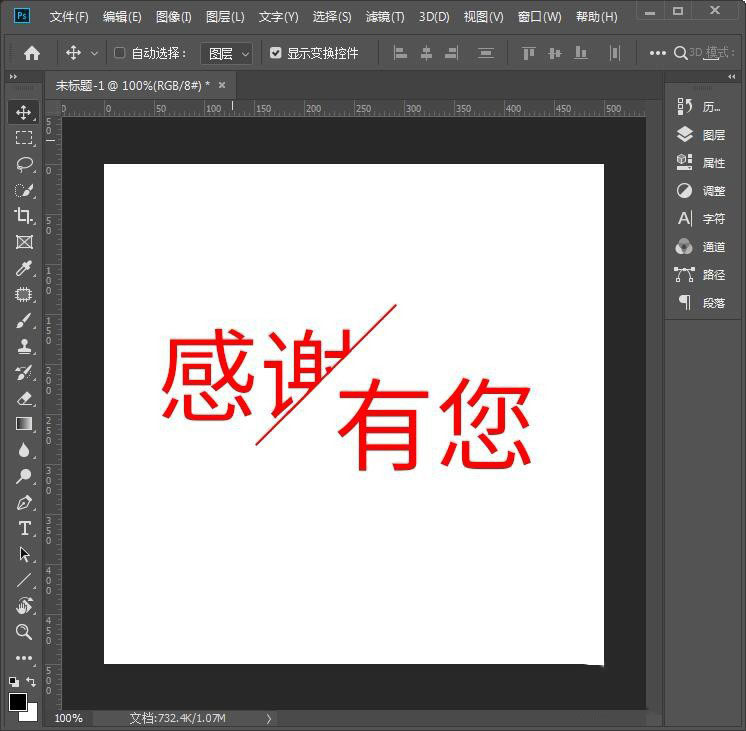Select the Zoom tool
The width and height of the screenshot is (746, 731).
coord(23,632)
